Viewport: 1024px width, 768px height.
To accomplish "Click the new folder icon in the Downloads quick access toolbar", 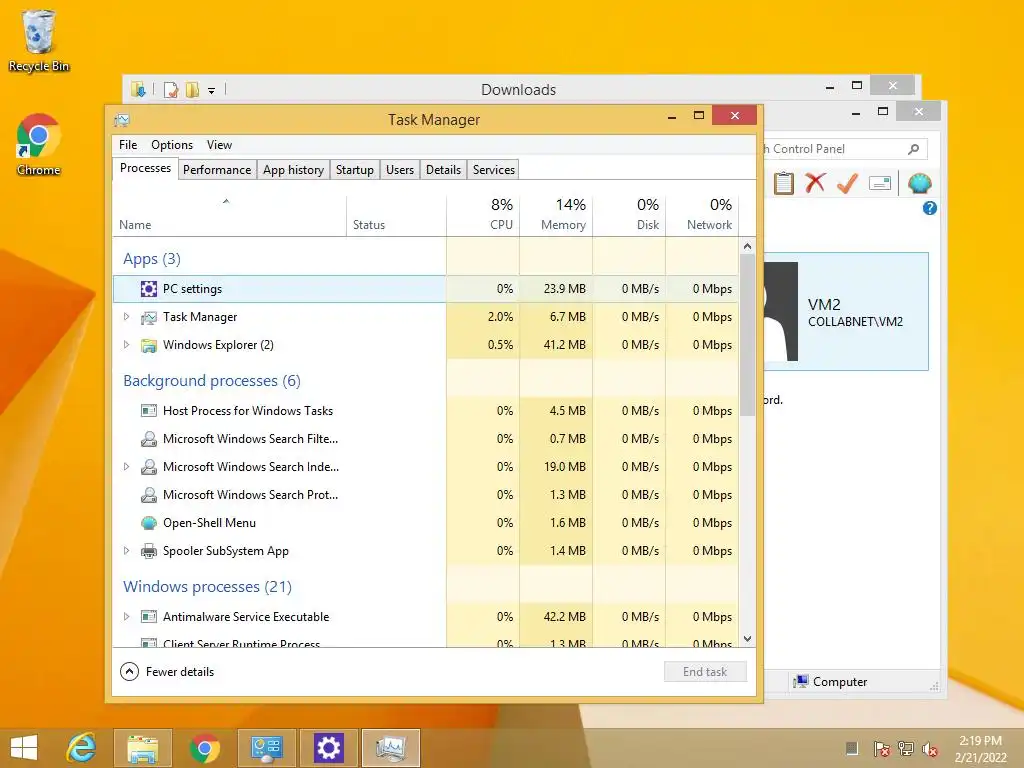I will (x=192, y=89).
